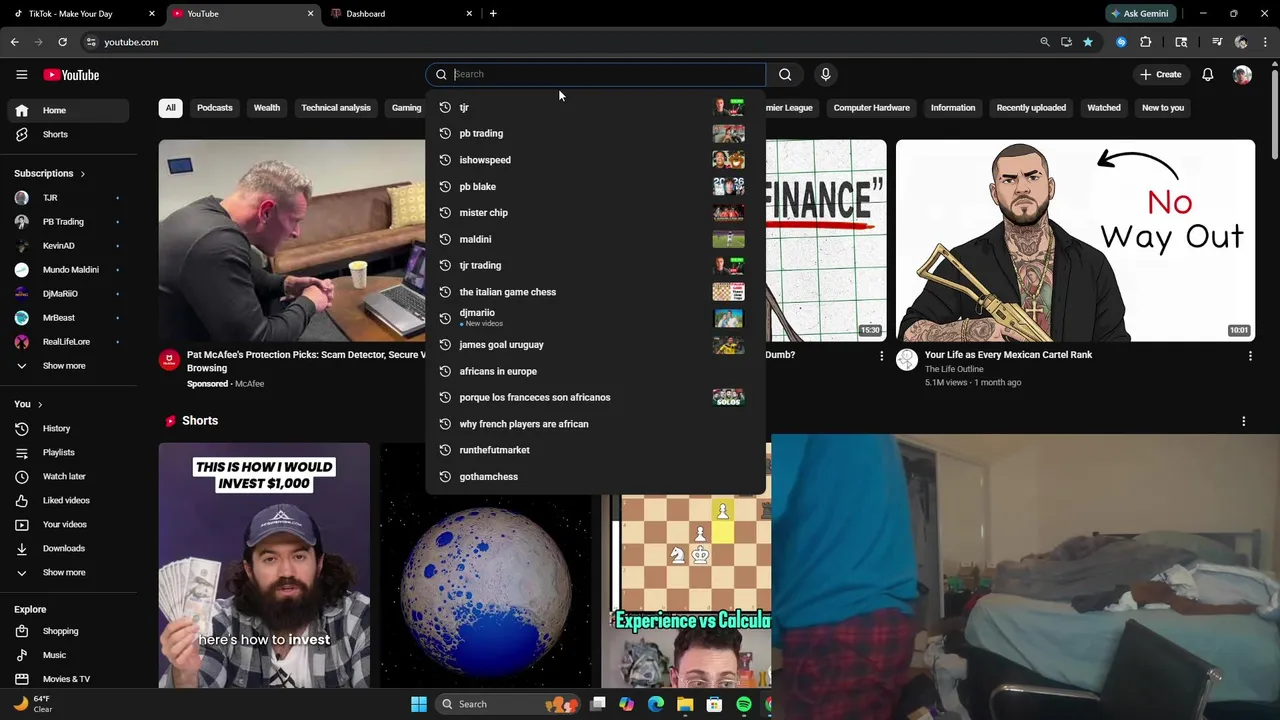Open 'No Way Out' cartel video thumbnail
Viewport: 1280px width, 720px height.
click(x=1075, y=240)
